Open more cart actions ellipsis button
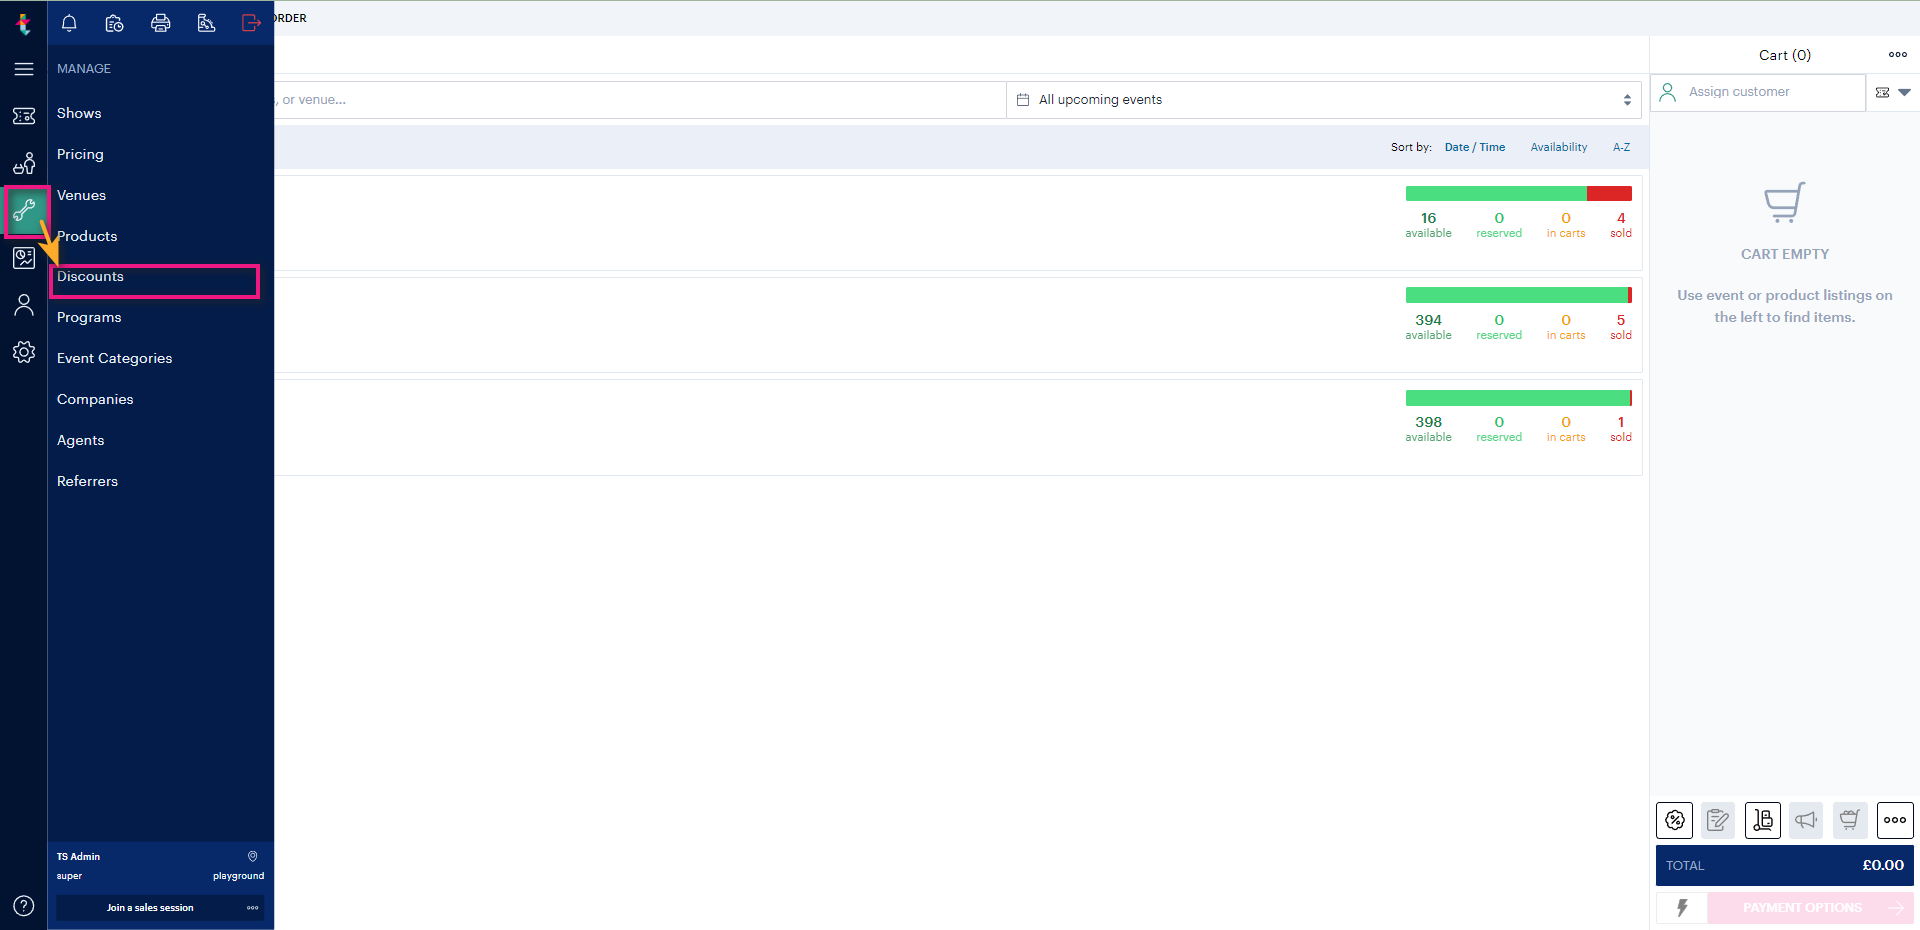This screenshot has width=1920, height=930. (x=1895, y=820)
